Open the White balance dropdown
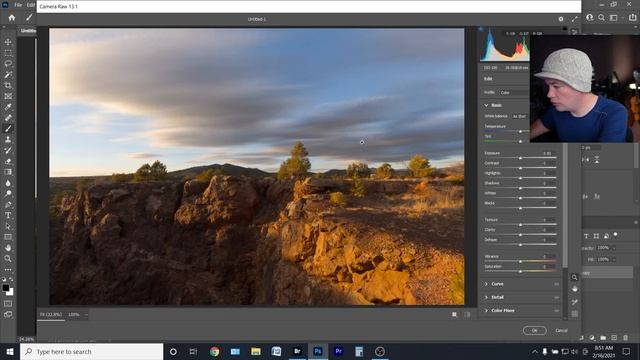Screen dimensions: 640x360 click(x=520, y=116)
